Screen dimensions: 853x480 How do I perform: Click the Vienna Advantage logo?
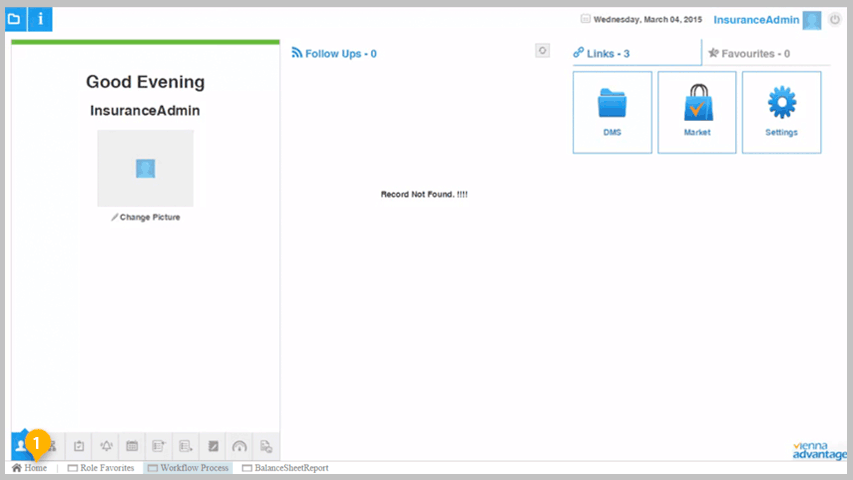click(819, 451)
